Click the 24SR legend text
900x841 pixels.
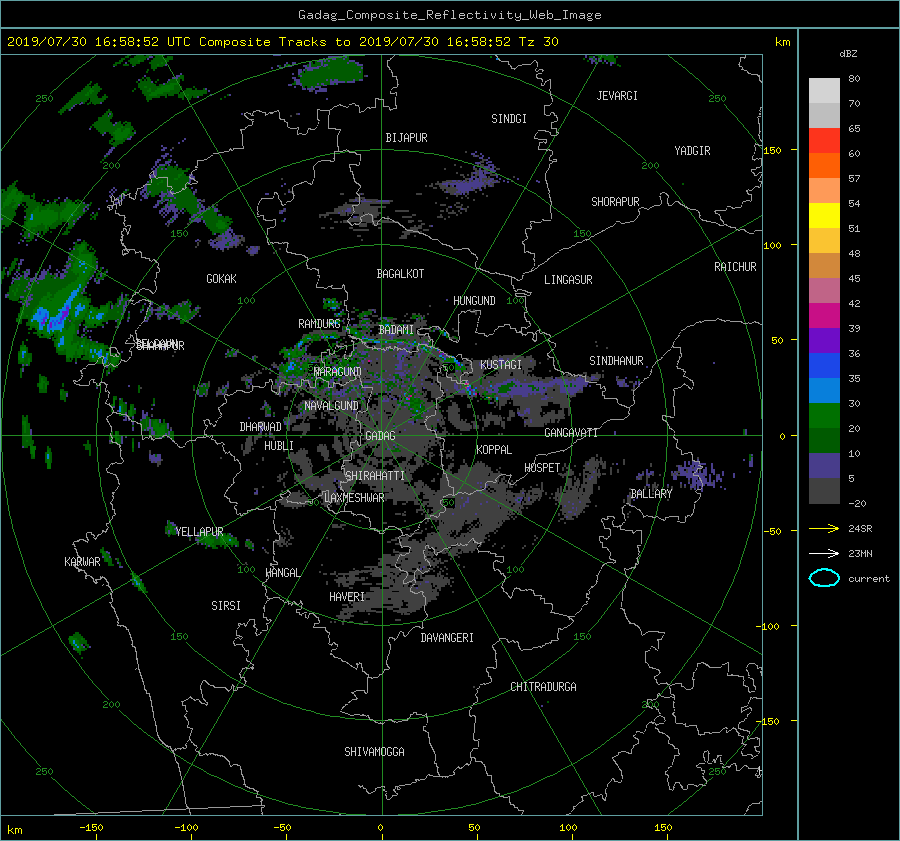(x=860, y=529)
